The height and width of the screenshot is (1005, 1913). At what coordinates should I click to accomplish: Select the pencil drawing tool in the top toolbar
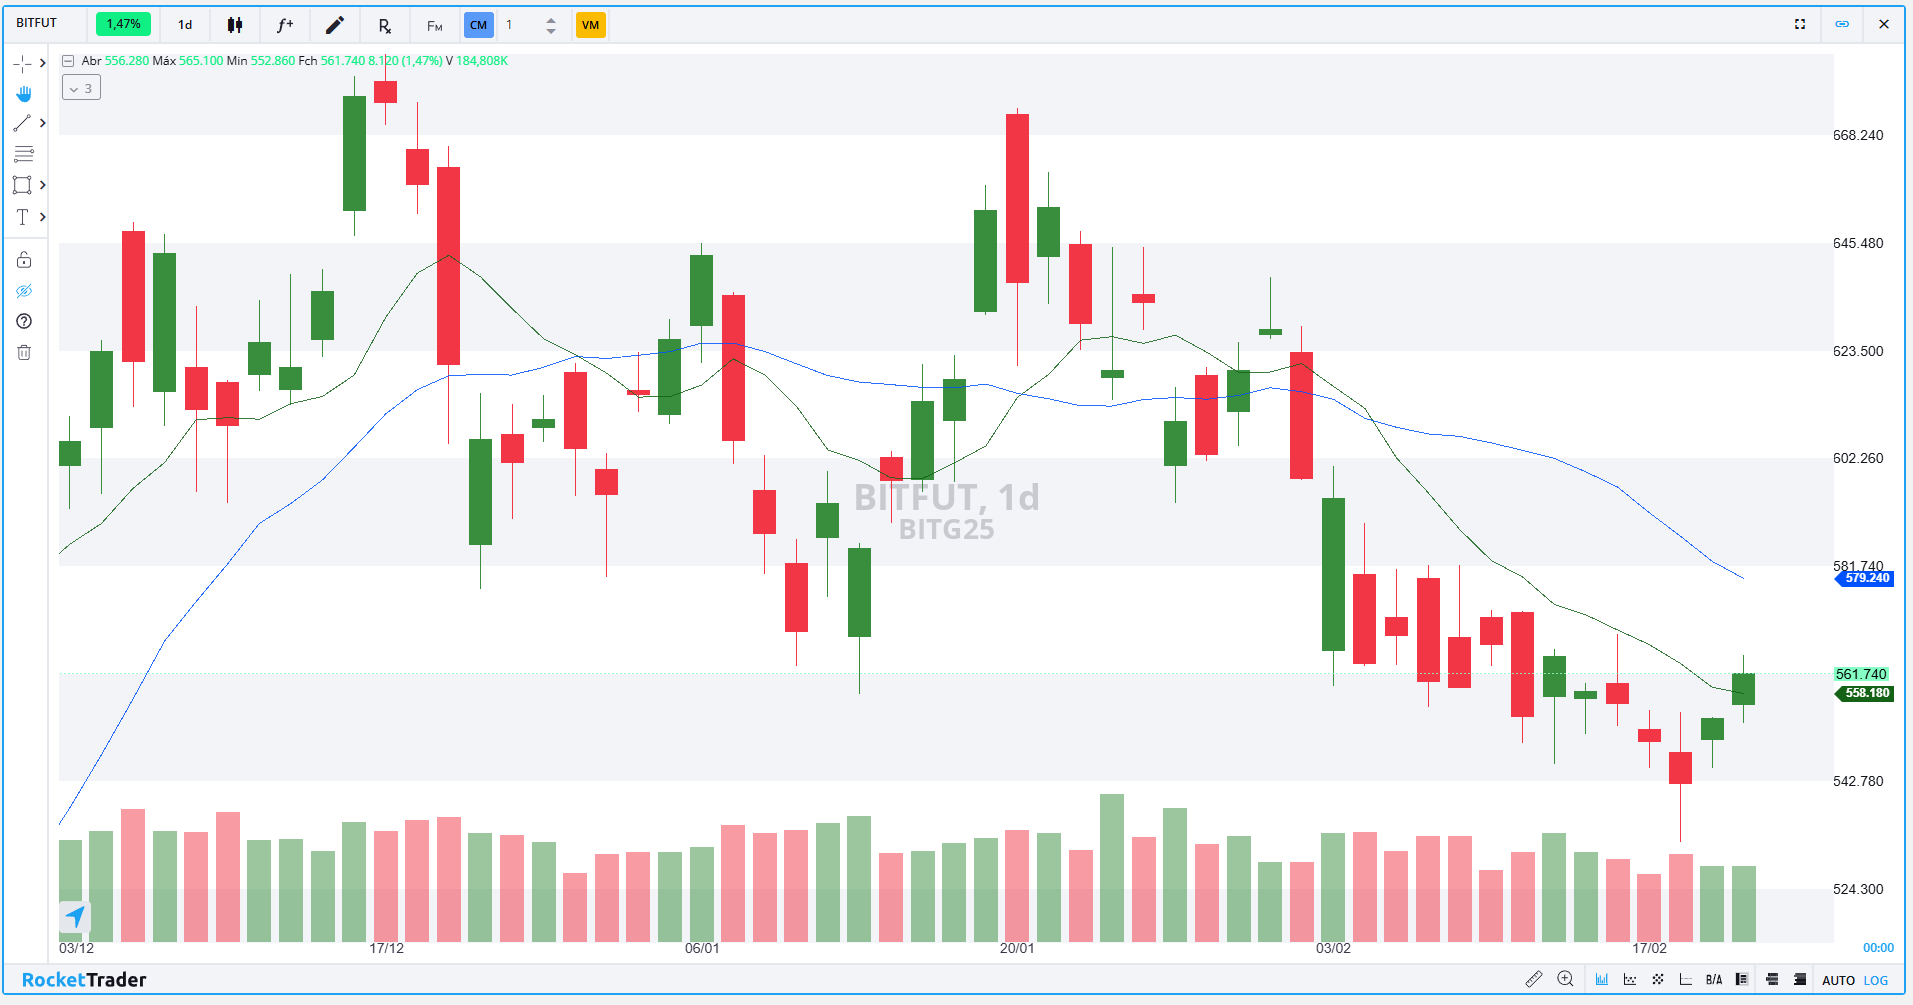coord(335,25)
